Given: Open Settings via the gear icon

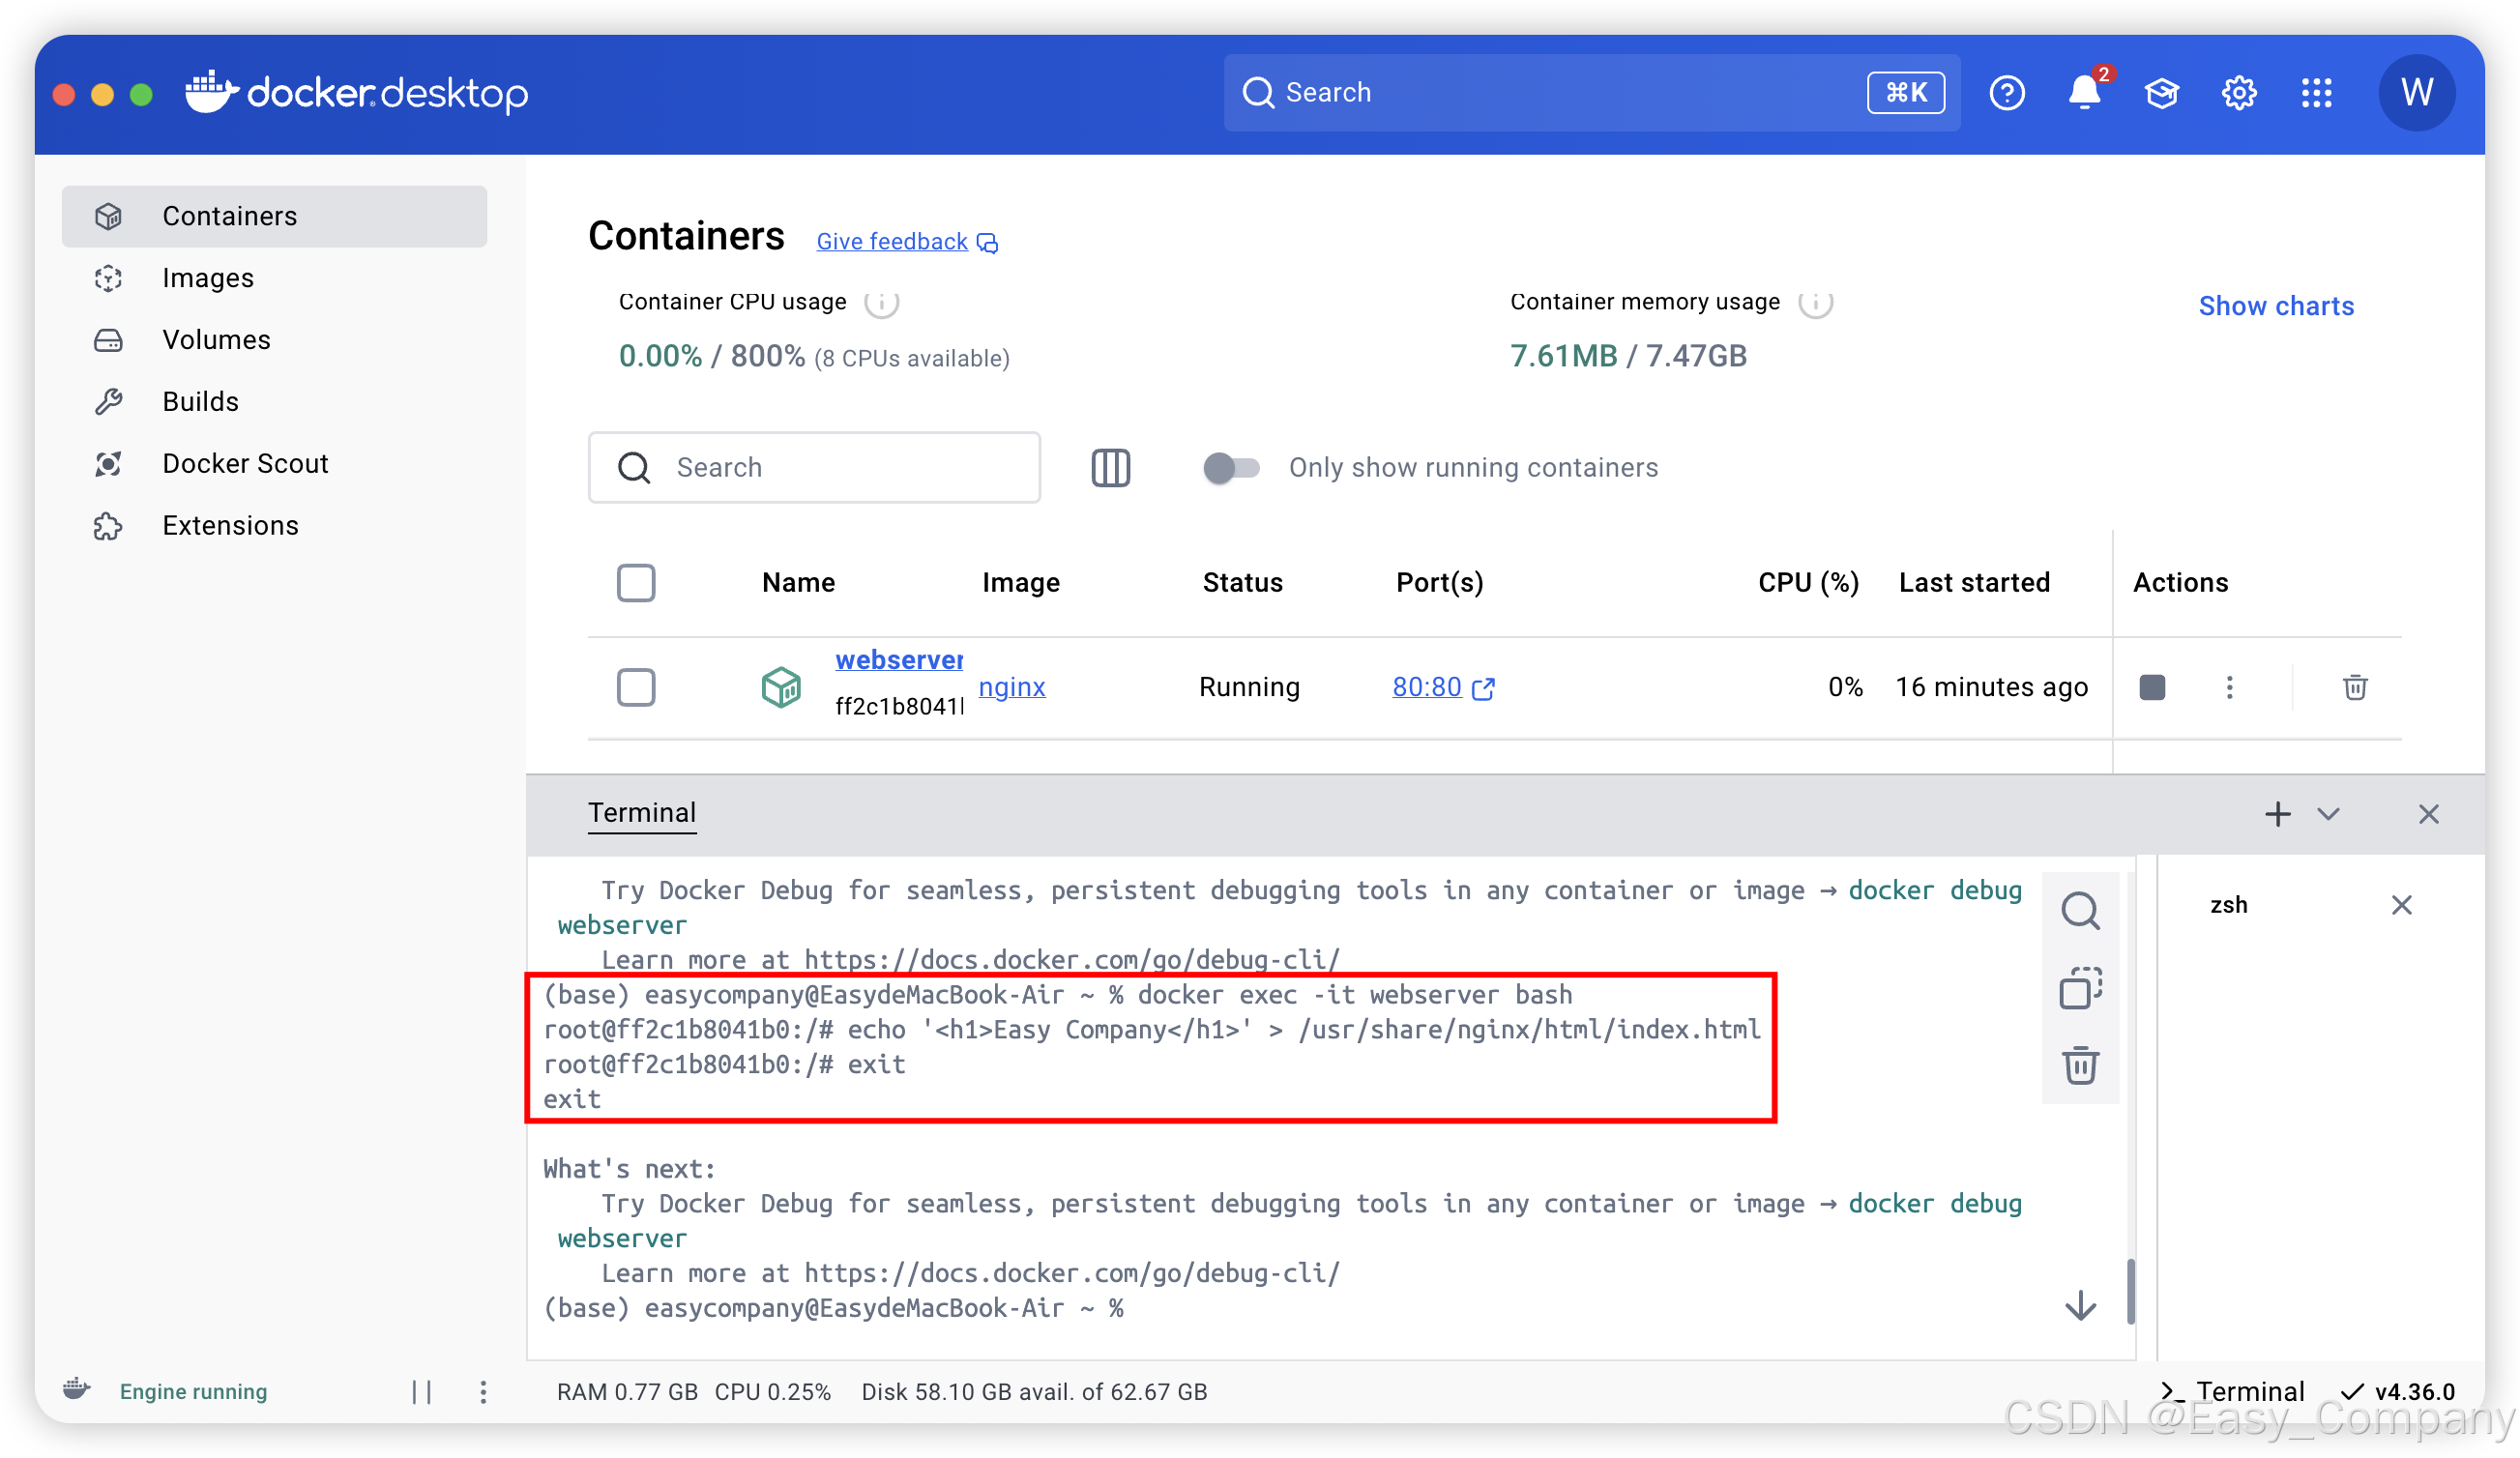Looking at the screenshot, I should [x=2238, y=93].
